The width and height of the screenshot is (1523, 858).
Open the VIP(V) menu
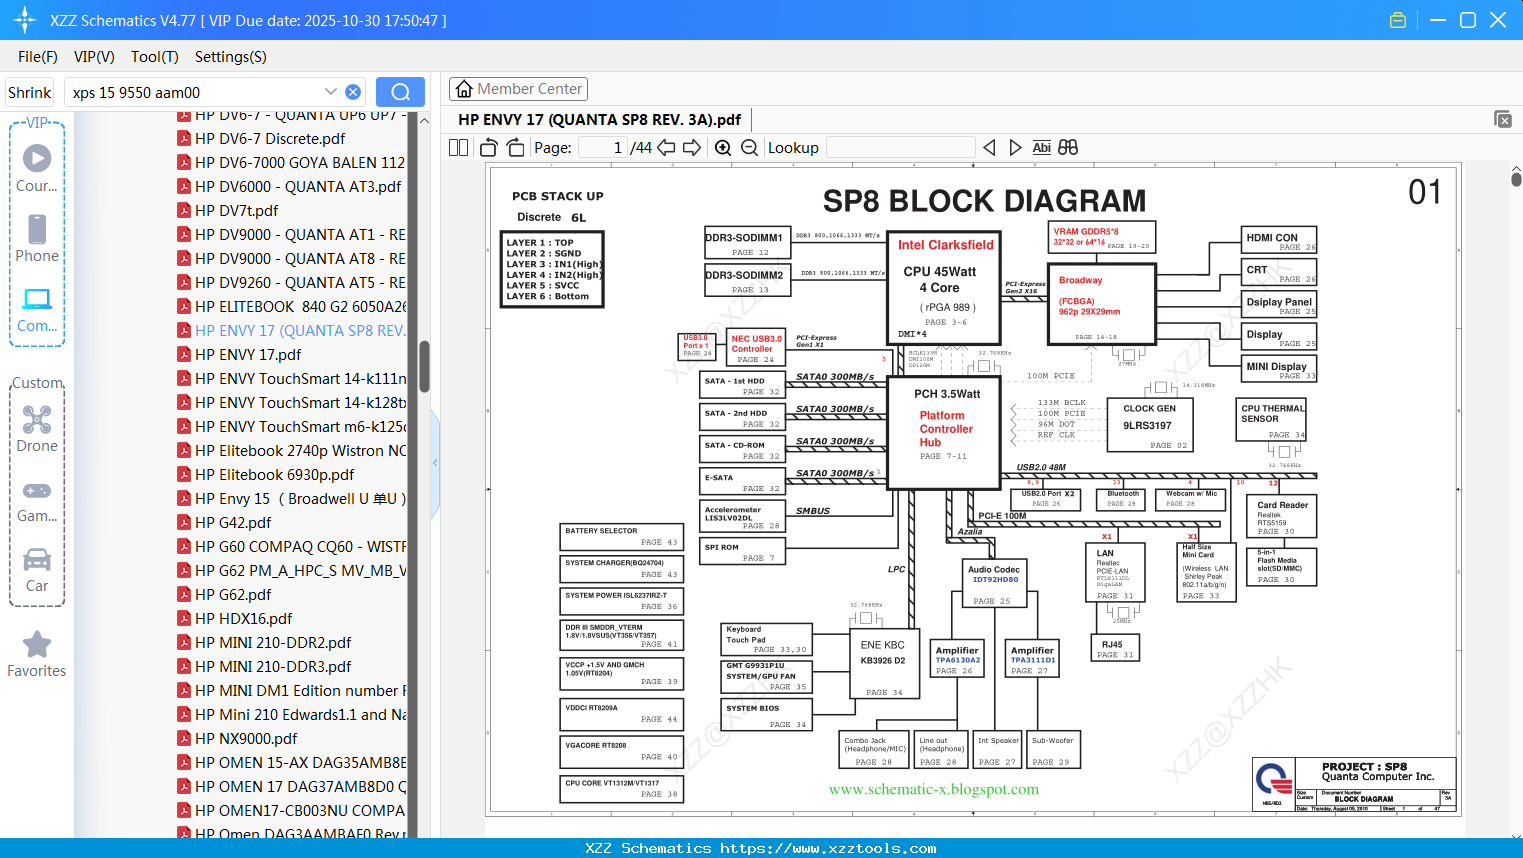[94, 57]
